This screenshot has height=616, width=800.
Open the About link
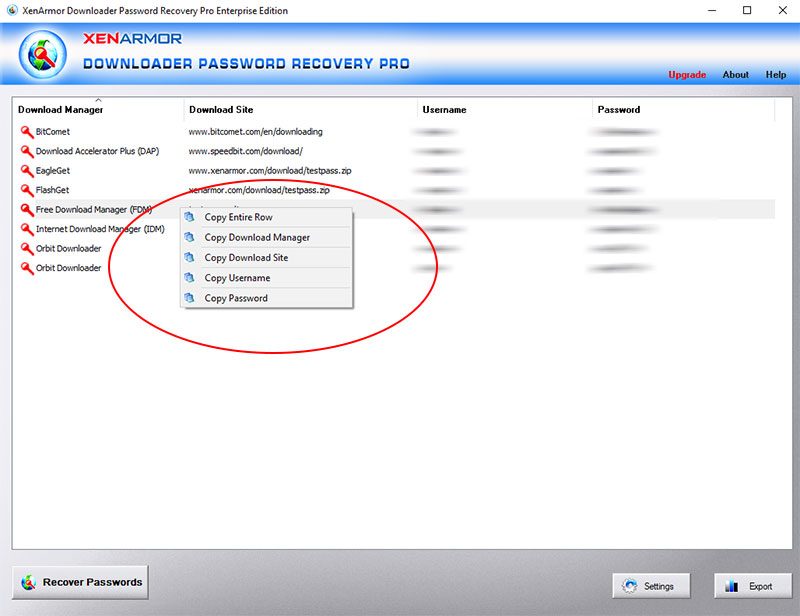[x=735, y=75]
